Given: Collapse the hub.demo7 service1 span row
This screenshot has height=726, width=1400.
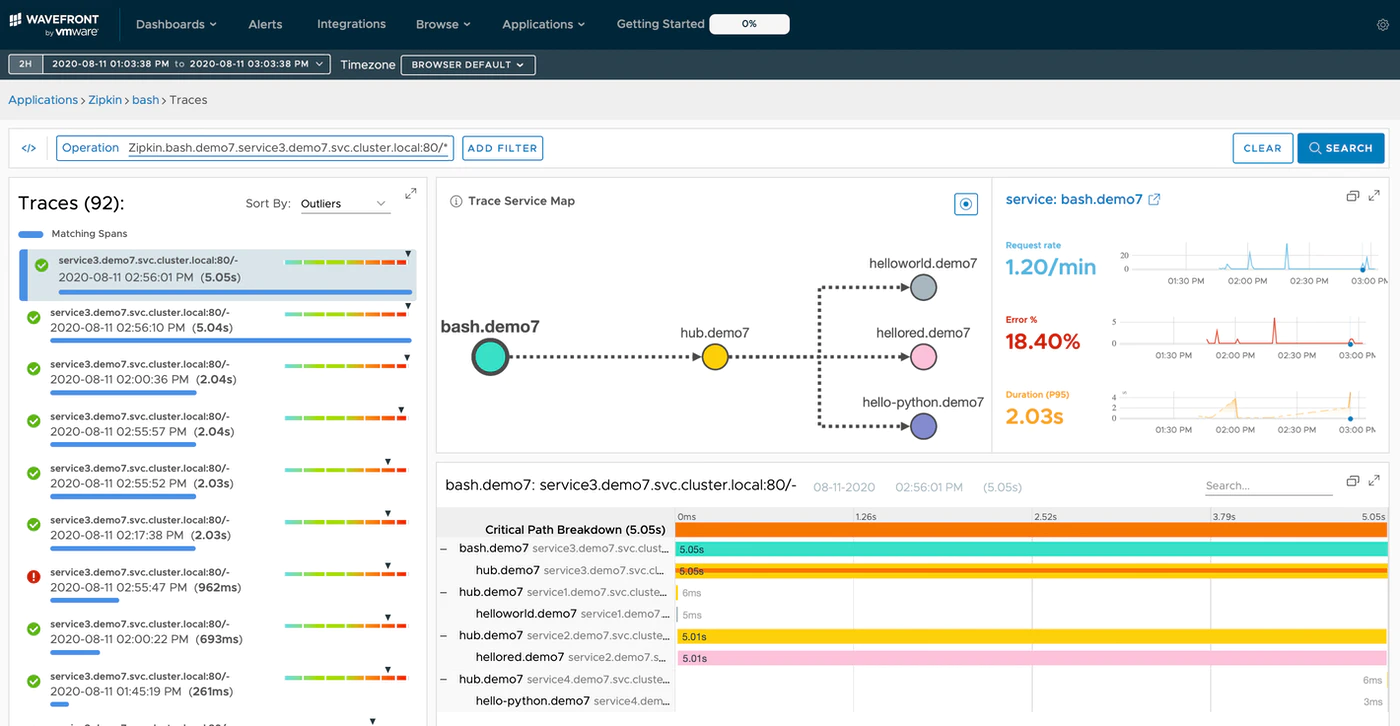Looking at the screenshot, I should point(443,592).
